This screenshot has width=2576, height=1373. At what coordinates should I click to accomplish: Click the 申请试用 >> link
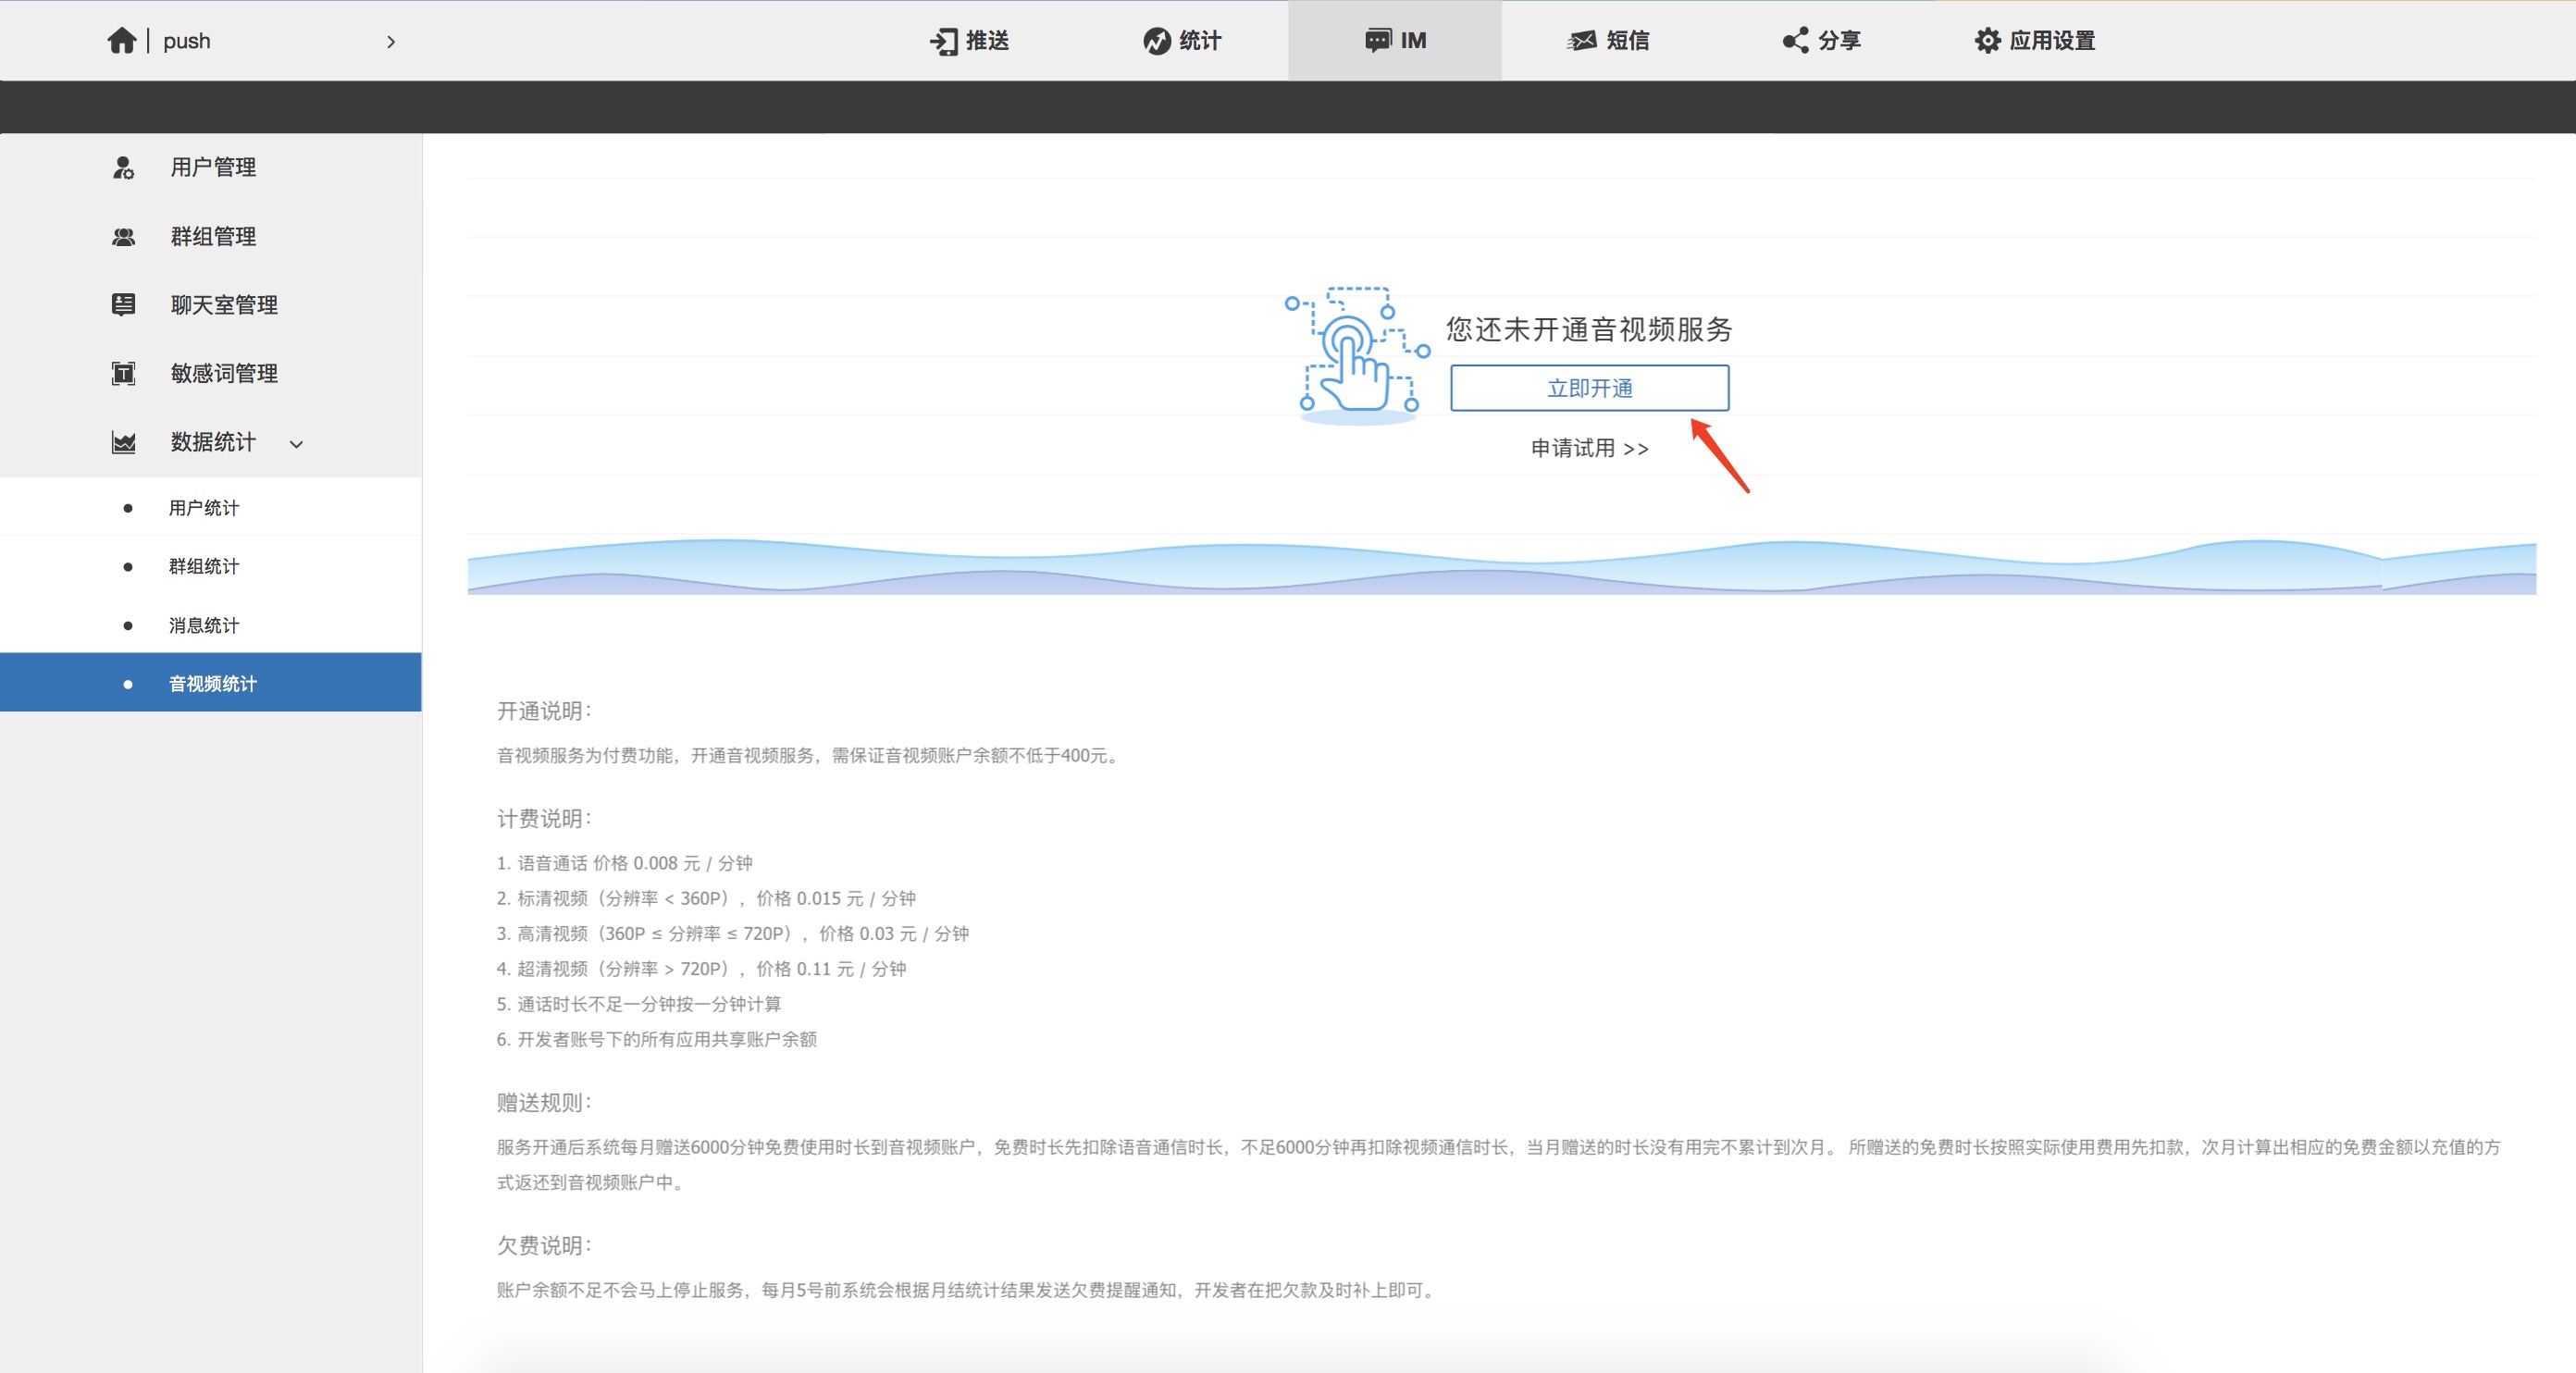1589,448
